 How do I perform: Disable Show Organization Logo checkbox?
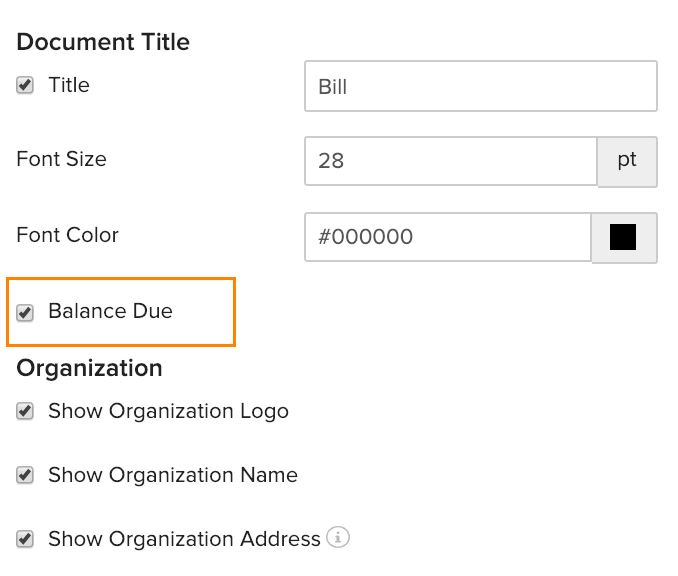(x=25, y=411)
